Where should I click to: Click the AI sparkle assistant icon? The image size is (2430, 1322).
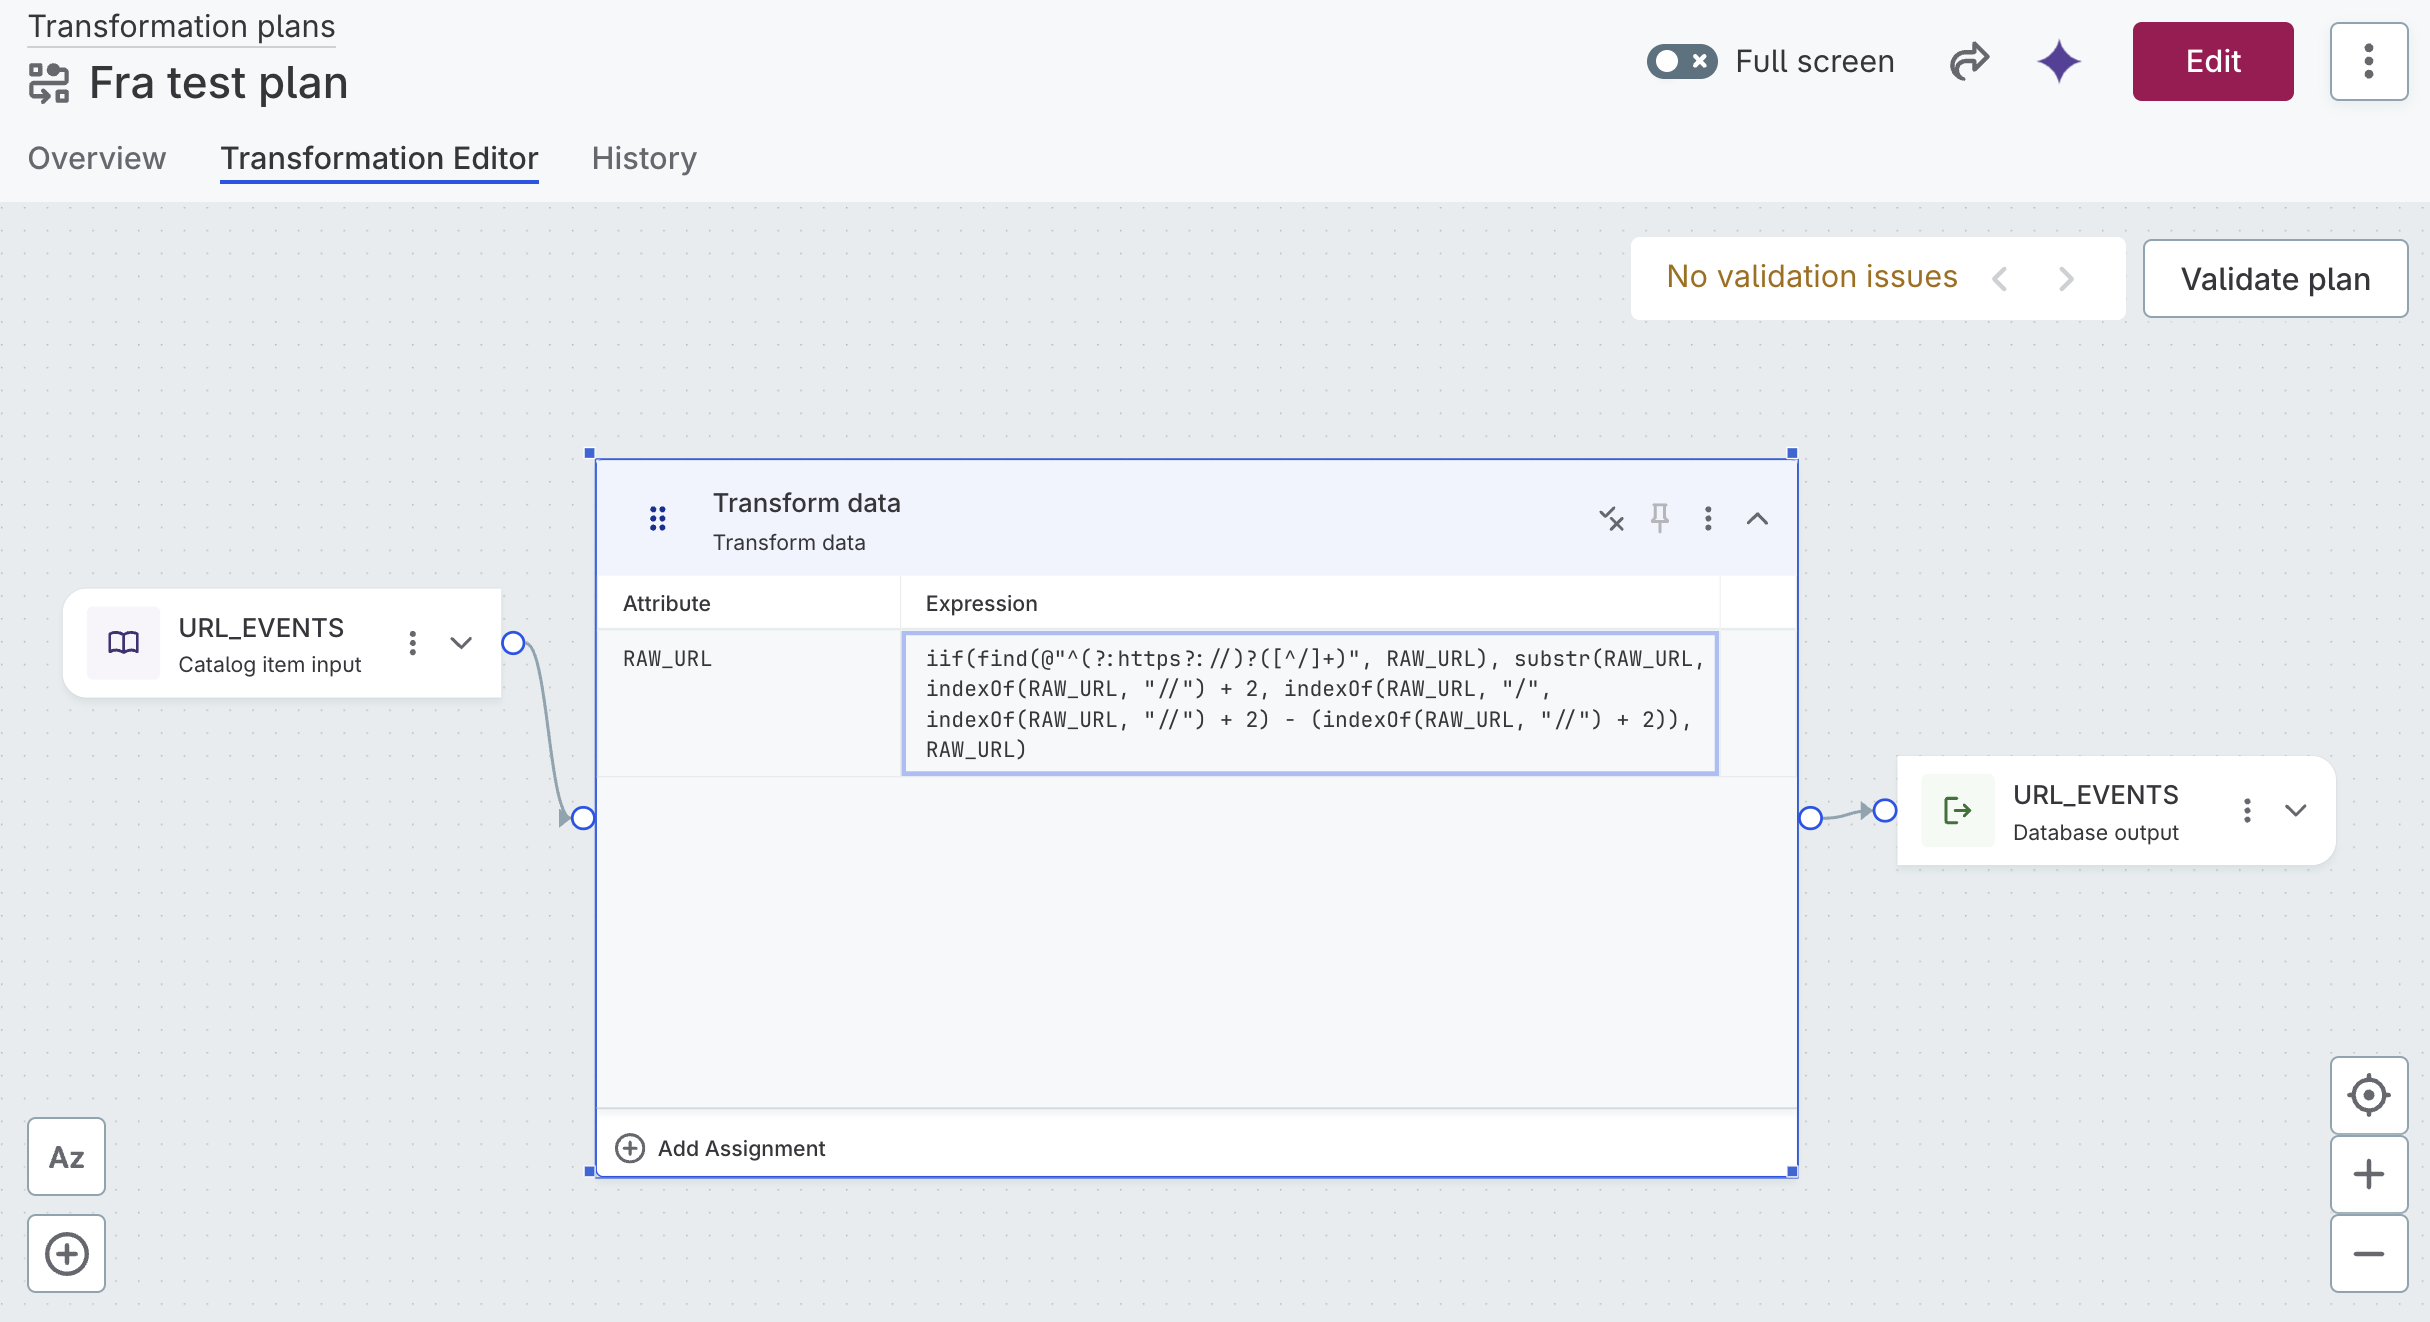coord(2059,62)
